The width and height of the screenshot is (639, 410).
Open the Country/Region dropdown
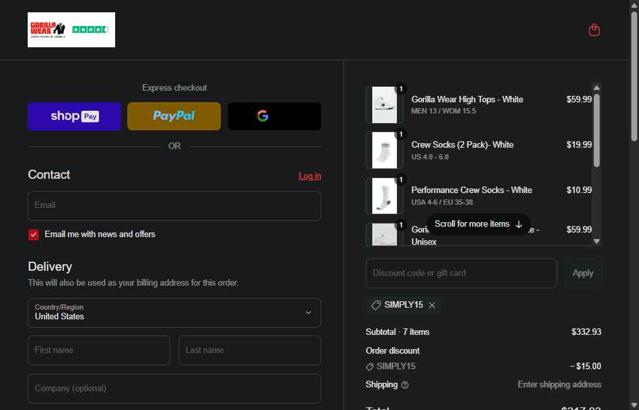174,313
